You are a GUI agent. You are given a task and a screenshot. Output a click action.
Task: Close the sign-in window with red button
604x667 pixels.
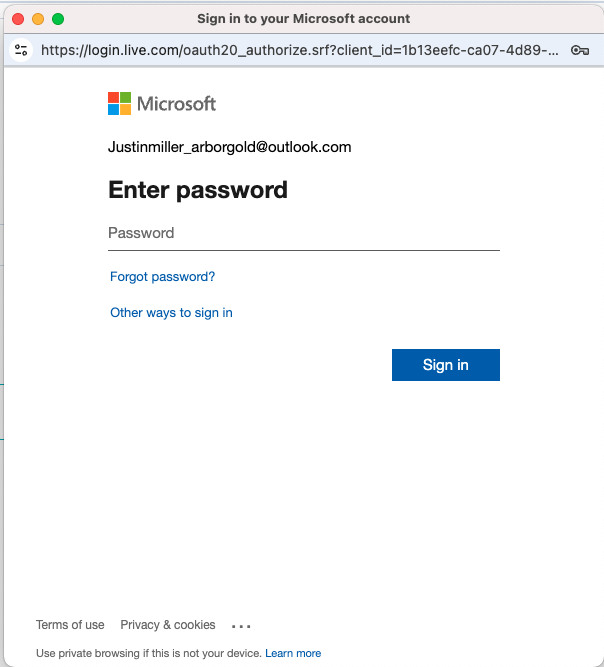tap(18, 19)
